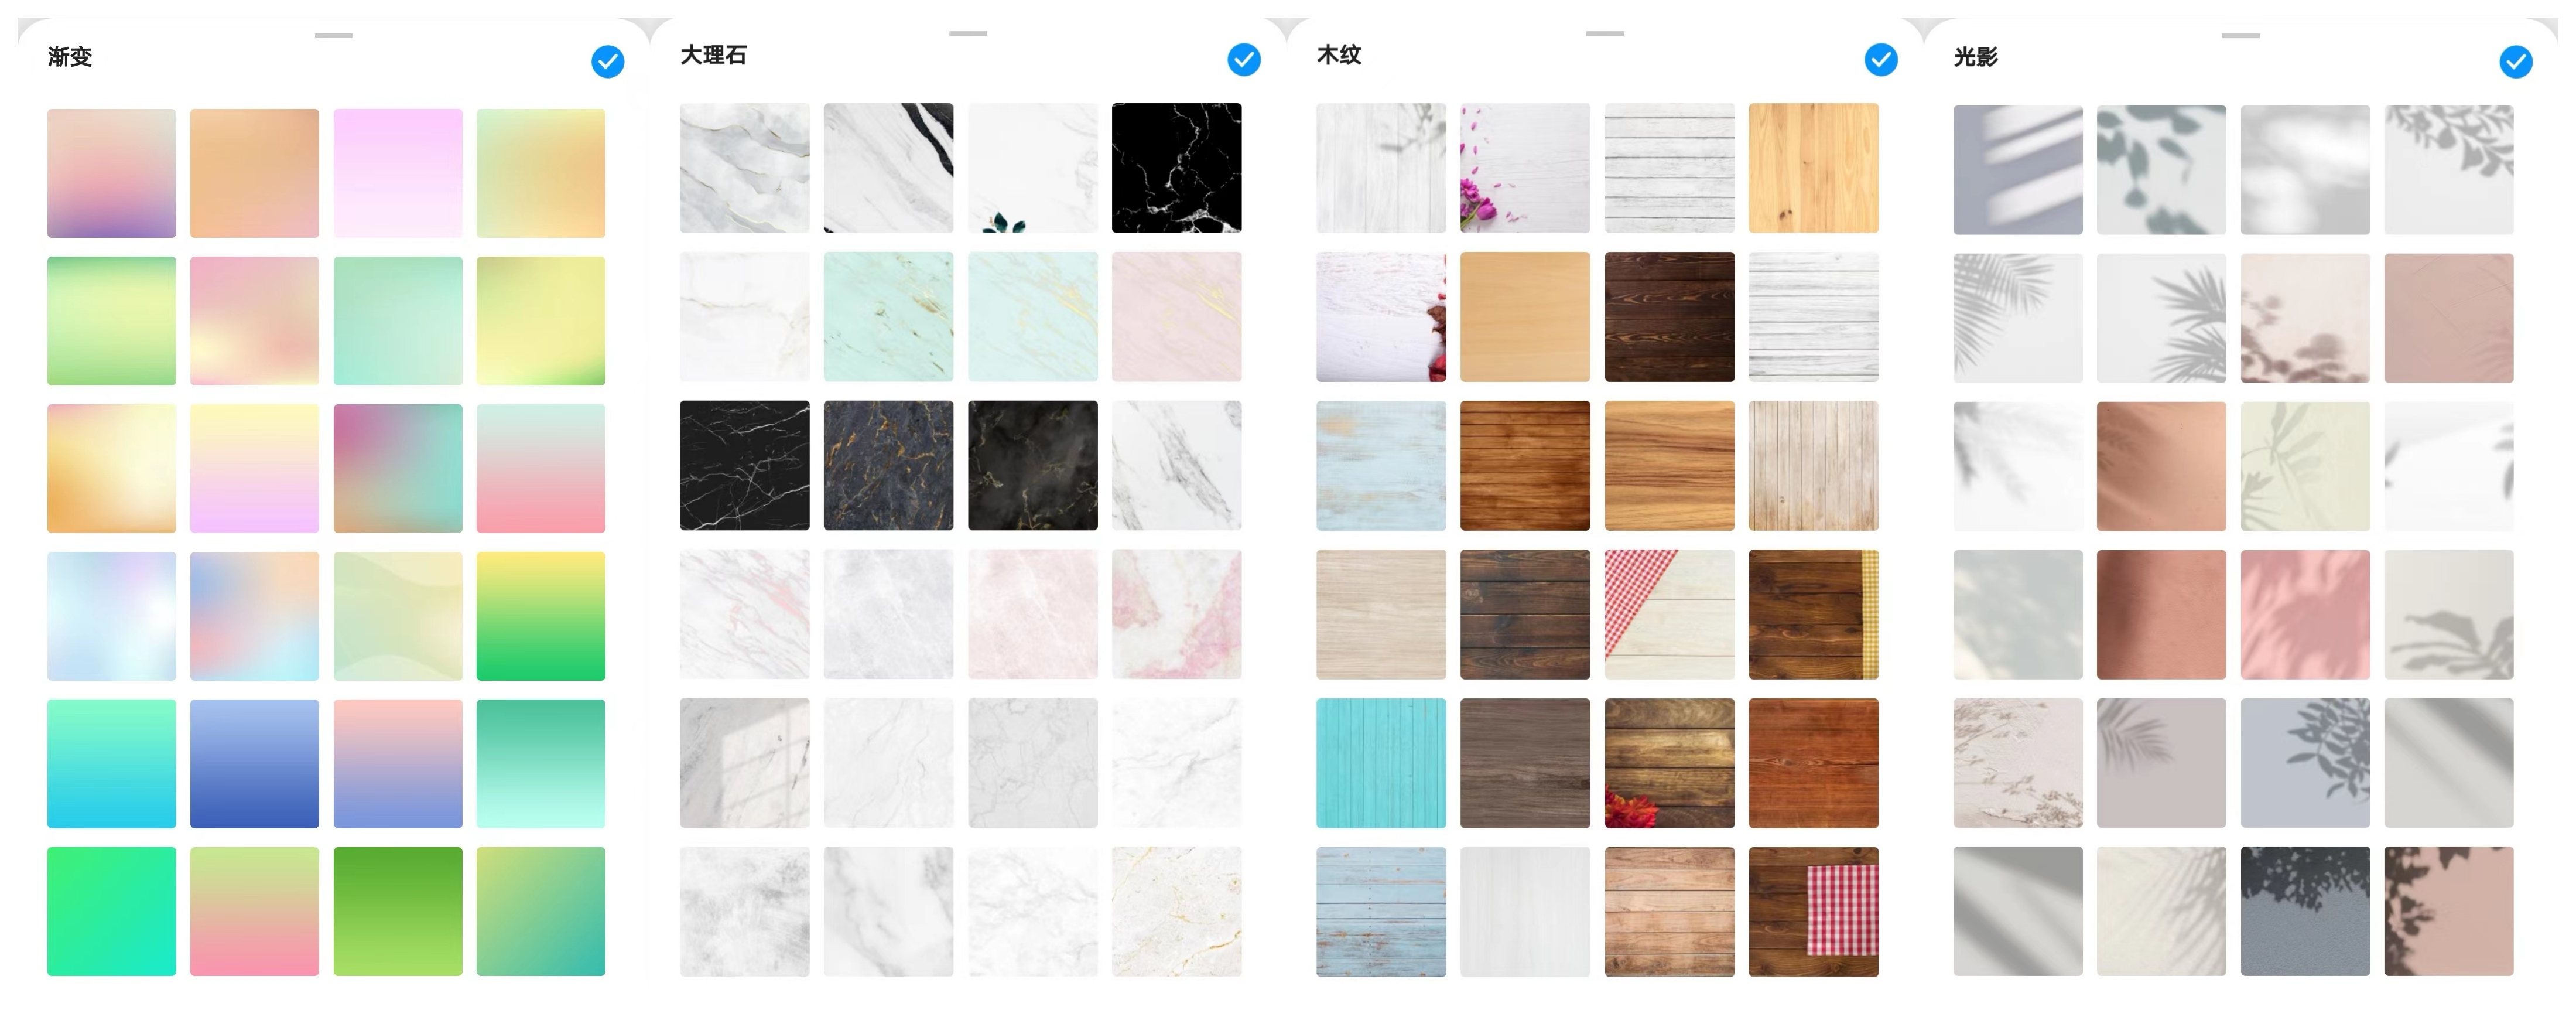
Task: Tap the blue checkmark in 大理石 panel
Action: (1243, 60)
